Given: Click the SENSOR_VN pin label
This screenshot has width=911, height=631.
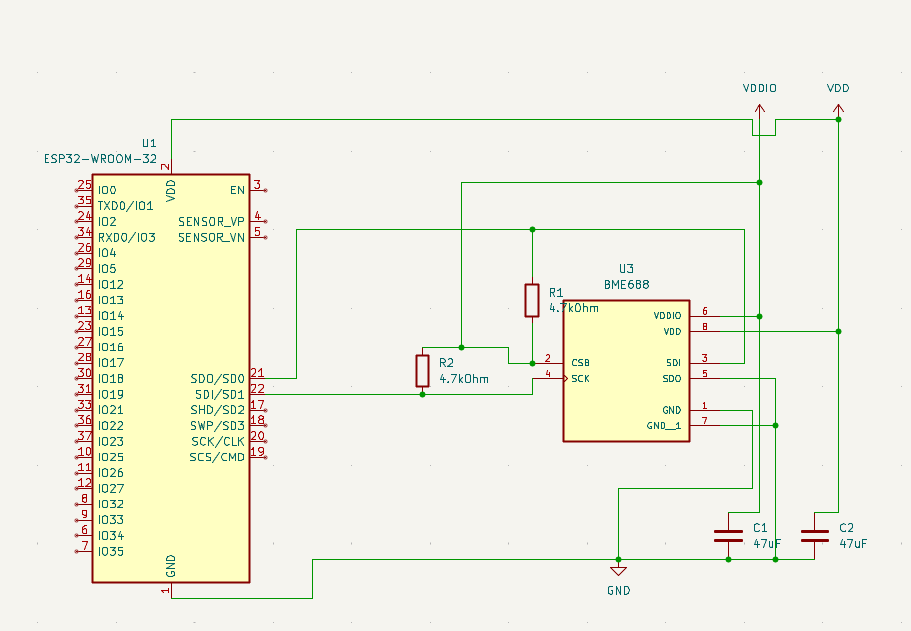Looking at the screenshot, I should tap(211, 237).
